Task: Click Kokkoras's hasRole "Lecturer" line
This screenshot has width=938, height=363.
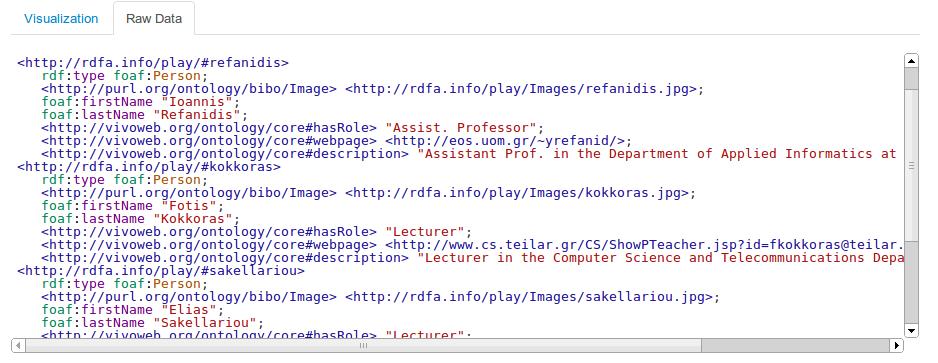Action: pyautogui.click(x=257, y=232)
